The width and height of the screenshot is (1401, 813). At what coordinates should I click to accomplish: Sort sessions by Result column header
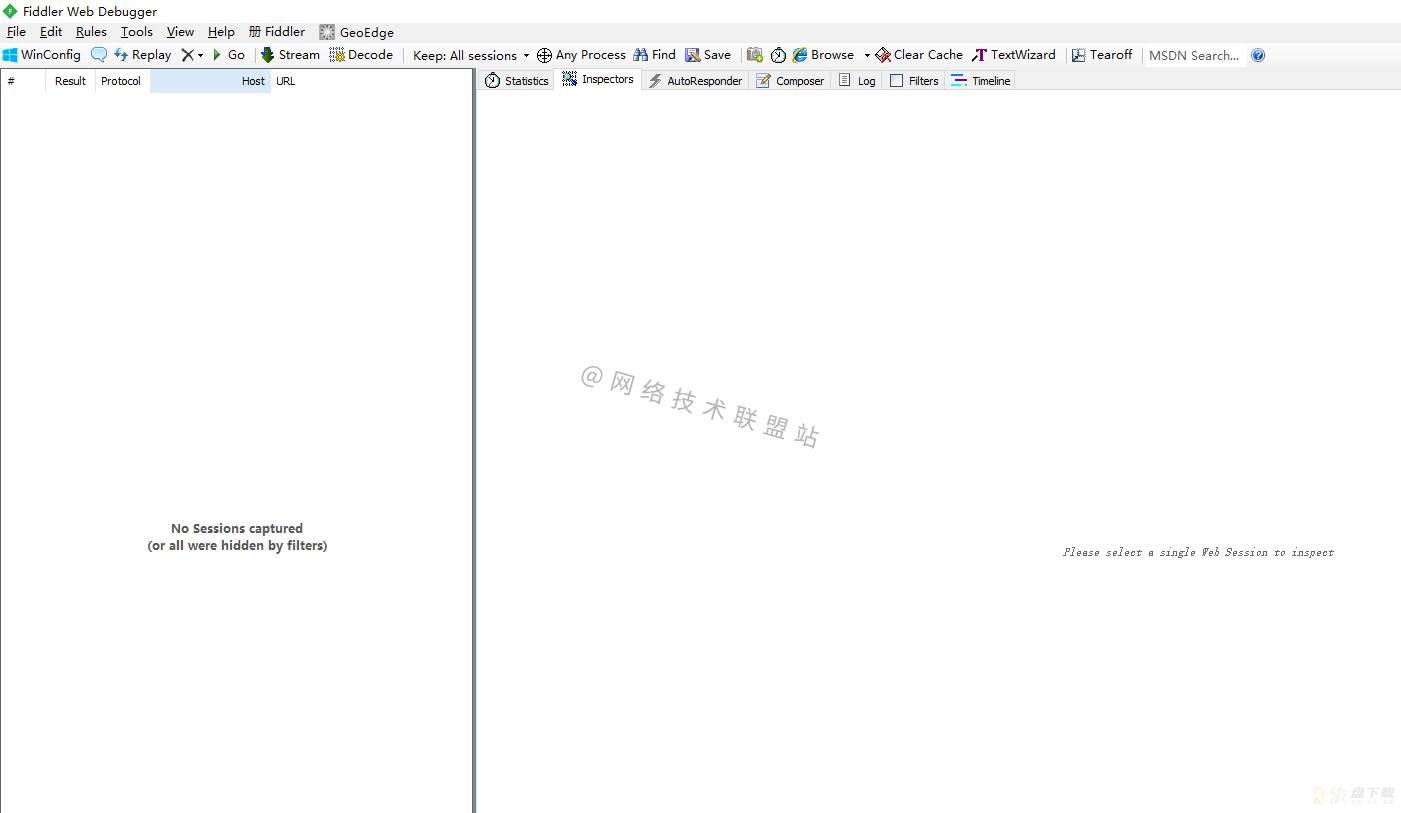[70, 81]
